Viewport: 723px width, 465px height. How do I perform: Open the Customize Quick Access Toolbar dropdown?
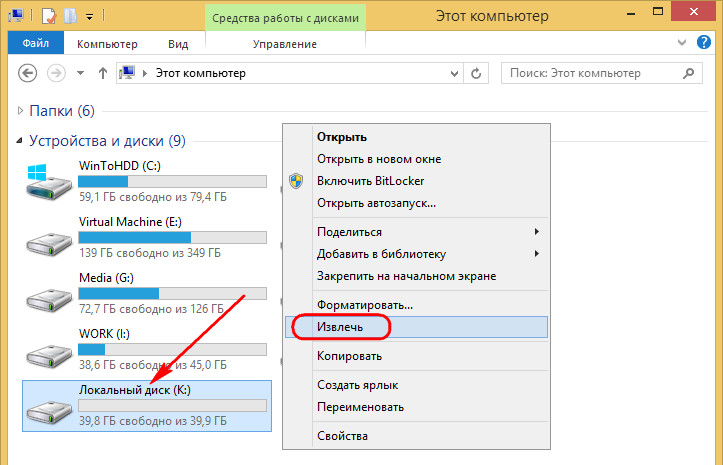point(89,17)
